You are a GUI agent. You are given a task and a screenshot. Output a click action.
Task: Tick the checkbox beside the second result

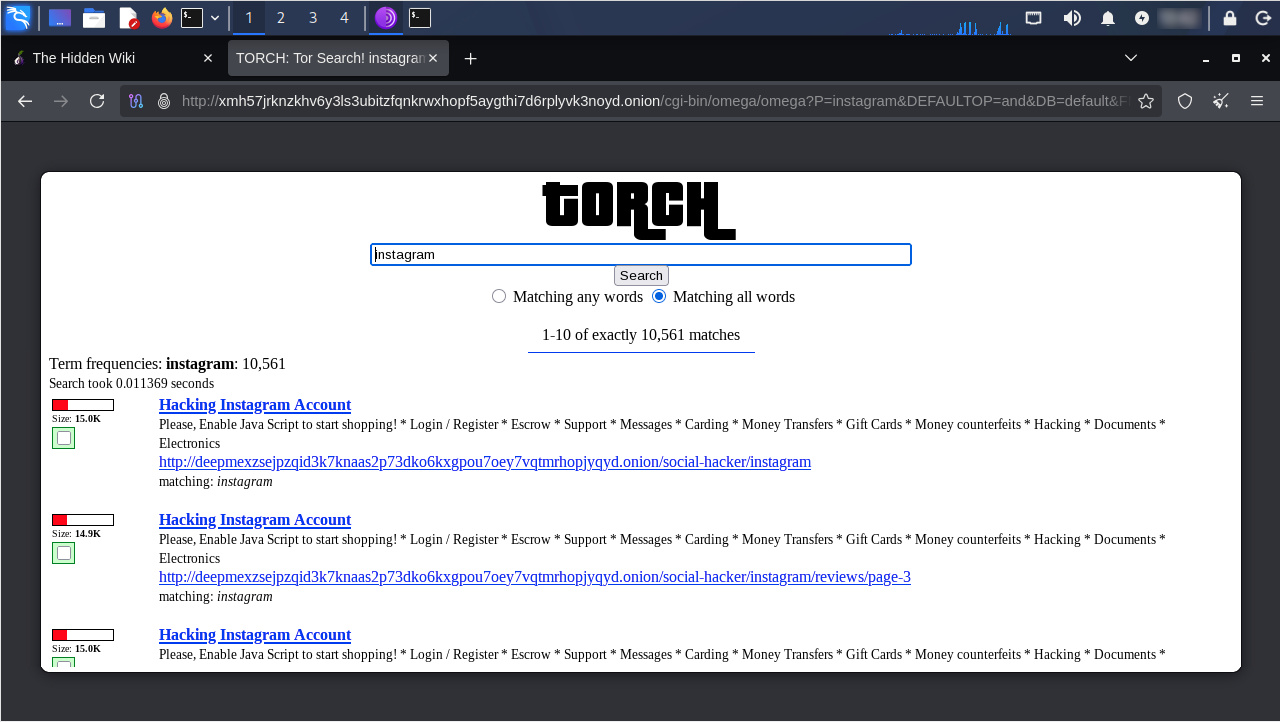coord(64,553)
